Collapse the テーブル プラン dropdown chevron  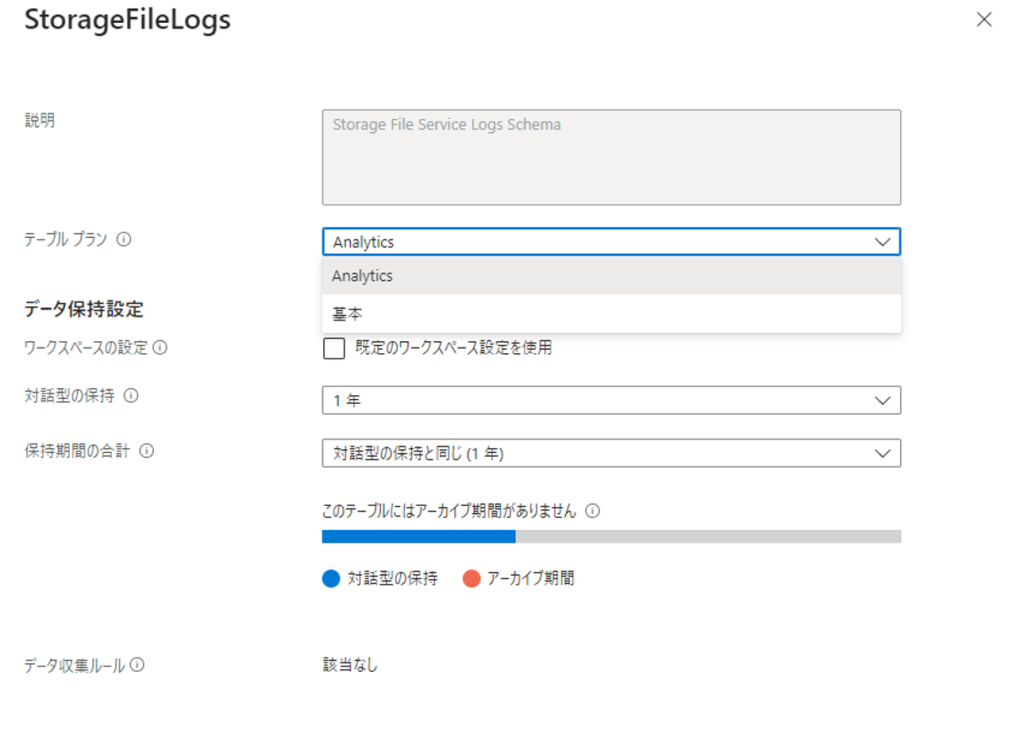click(882, 242)
